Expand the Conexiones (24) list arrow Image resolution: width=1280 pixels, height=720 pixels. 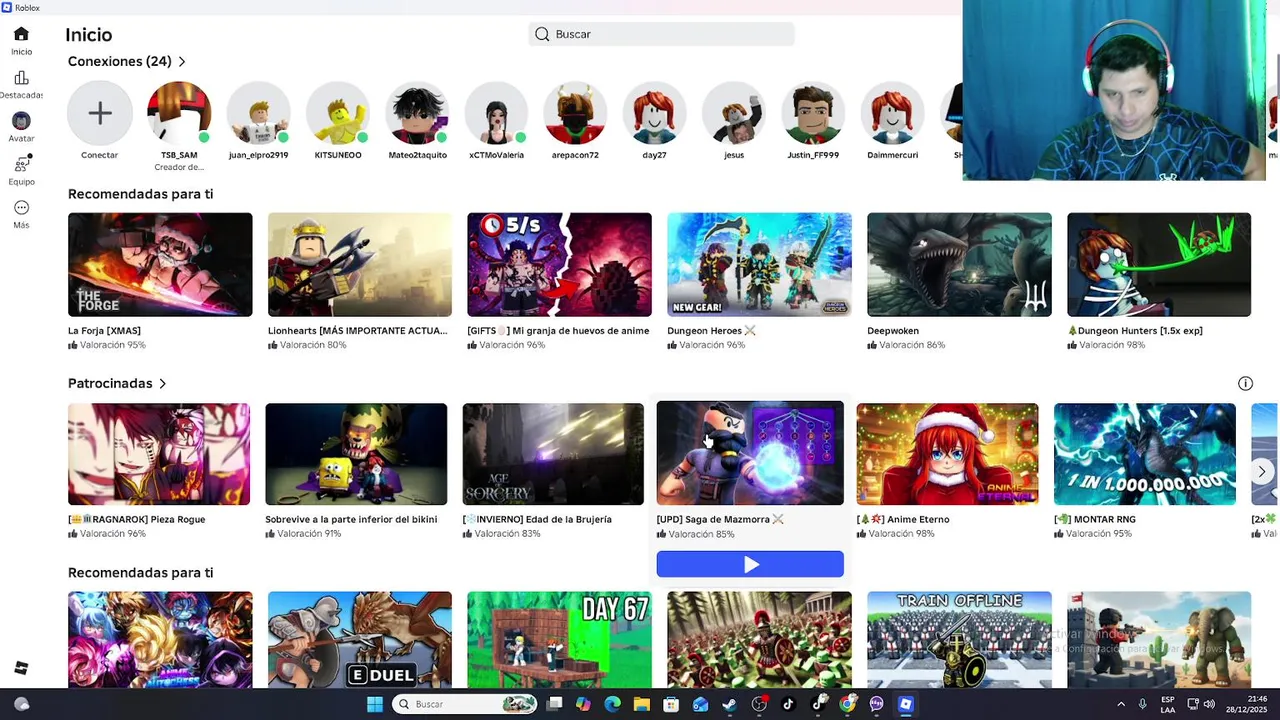click(182, 62)
